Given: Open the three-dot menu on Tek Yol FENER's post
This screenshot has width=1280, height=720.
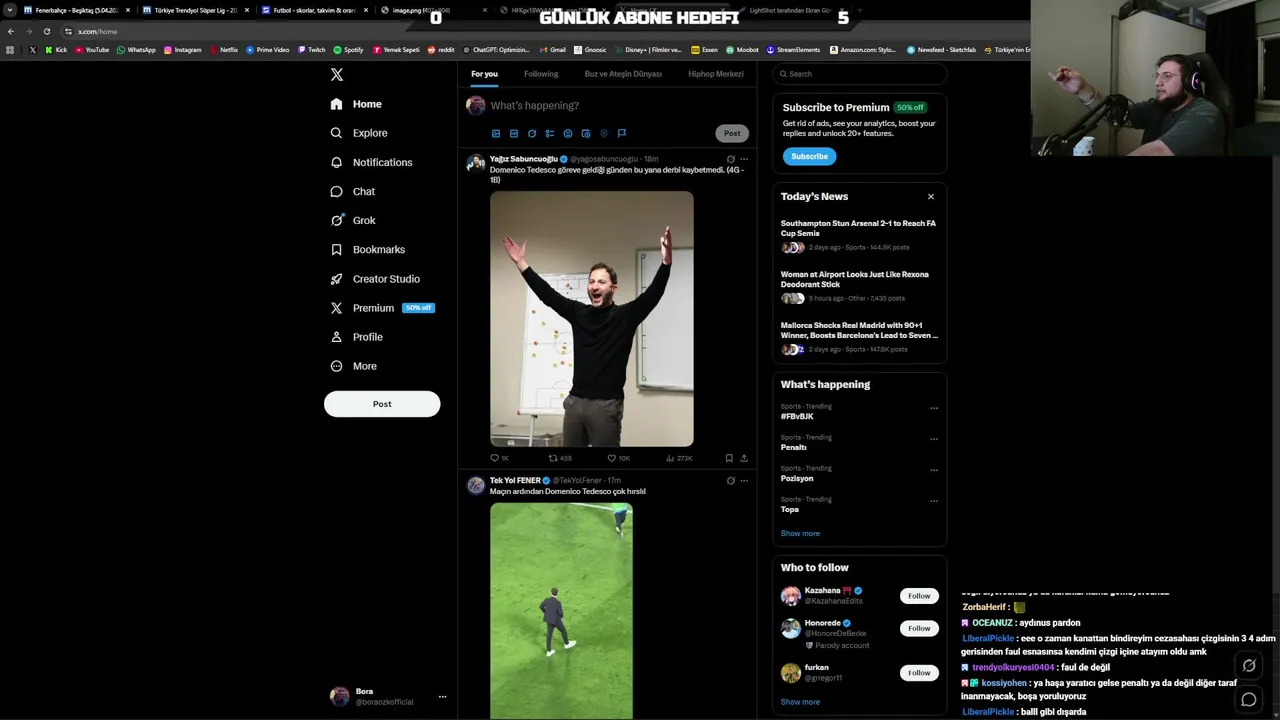Looking at the screenshot, I should (744, 480).
